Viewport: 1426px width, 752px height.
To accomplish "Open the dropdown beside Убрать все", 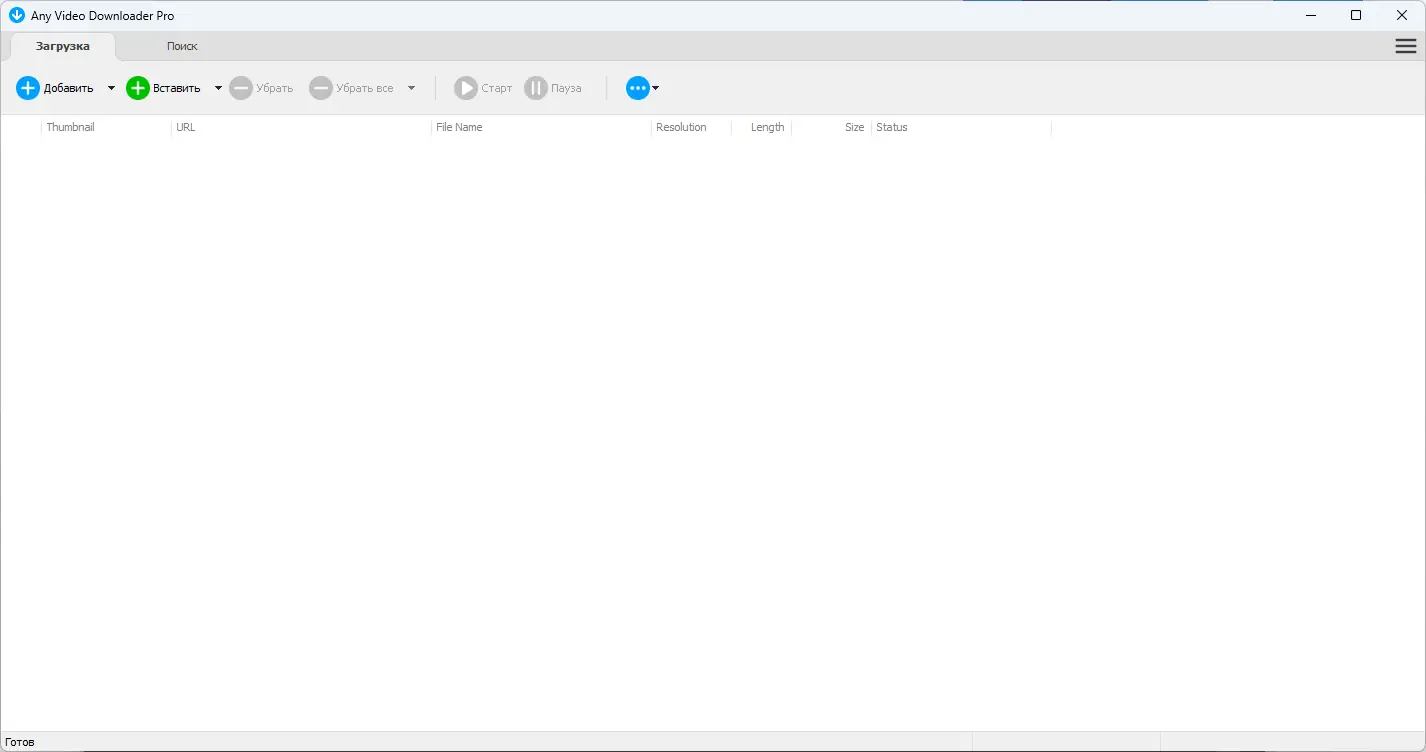I will tap(411, 88).
